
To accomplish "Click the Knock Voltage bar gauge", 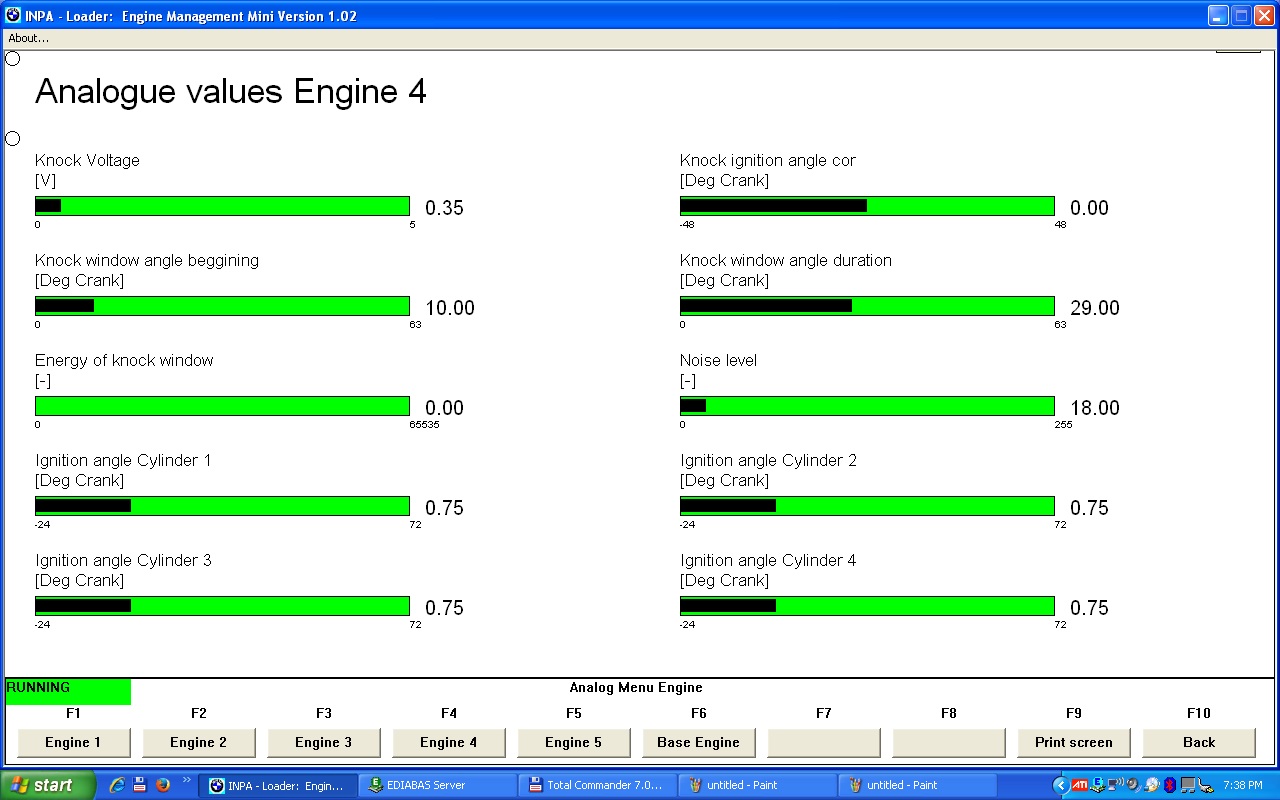I will point(222,206).
